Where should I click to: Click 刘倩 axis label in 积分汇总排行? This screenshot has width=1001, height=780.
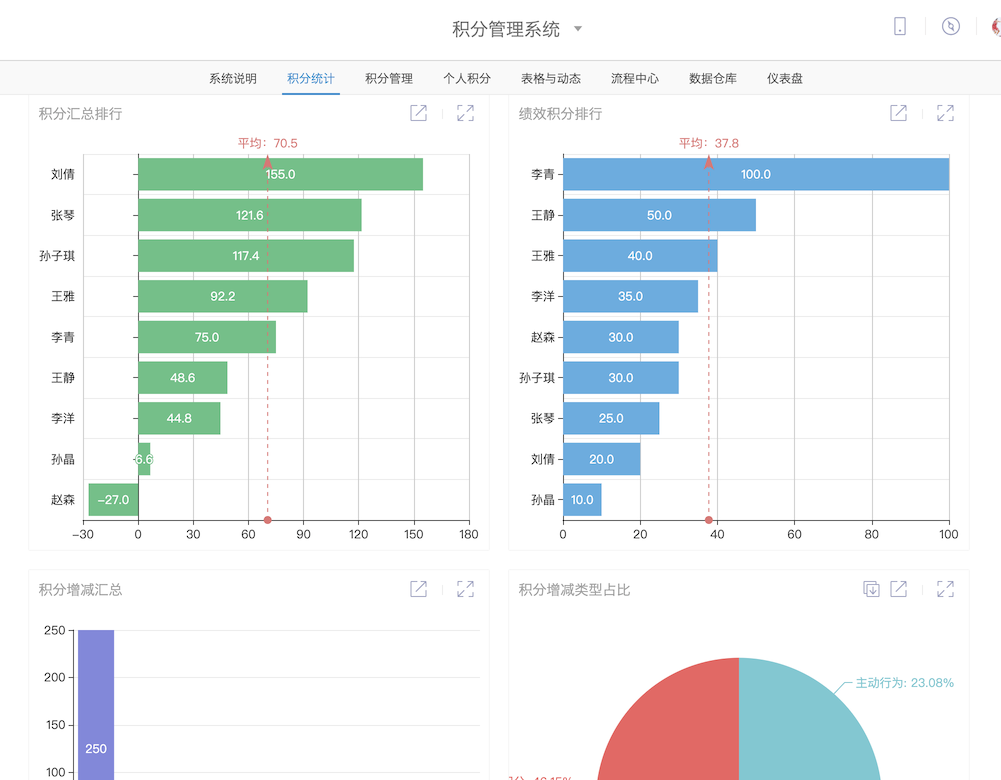[63, 174]
